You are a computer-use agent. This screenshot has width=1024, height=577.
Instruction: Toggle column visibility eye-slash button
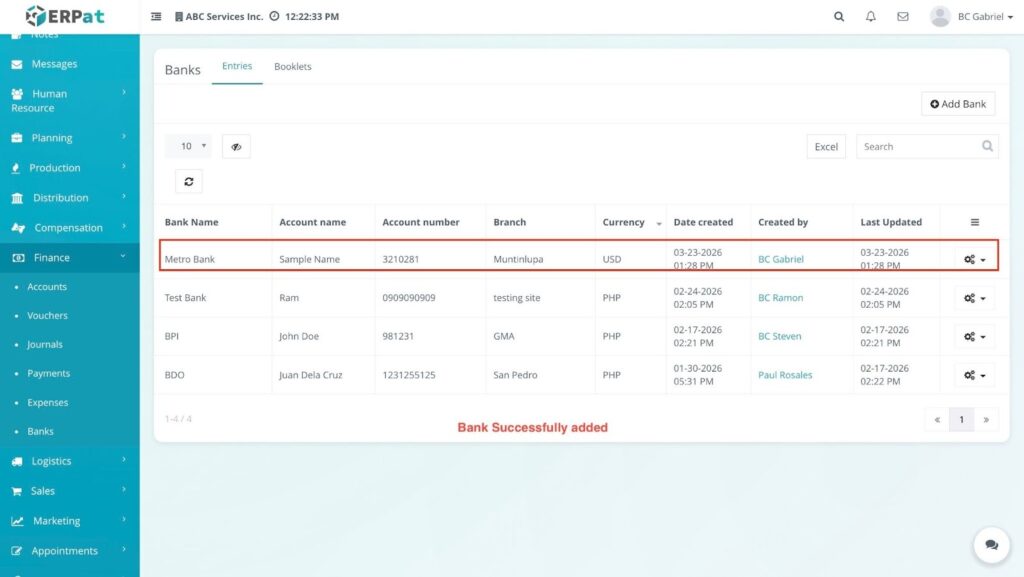[x=236, y=146]
